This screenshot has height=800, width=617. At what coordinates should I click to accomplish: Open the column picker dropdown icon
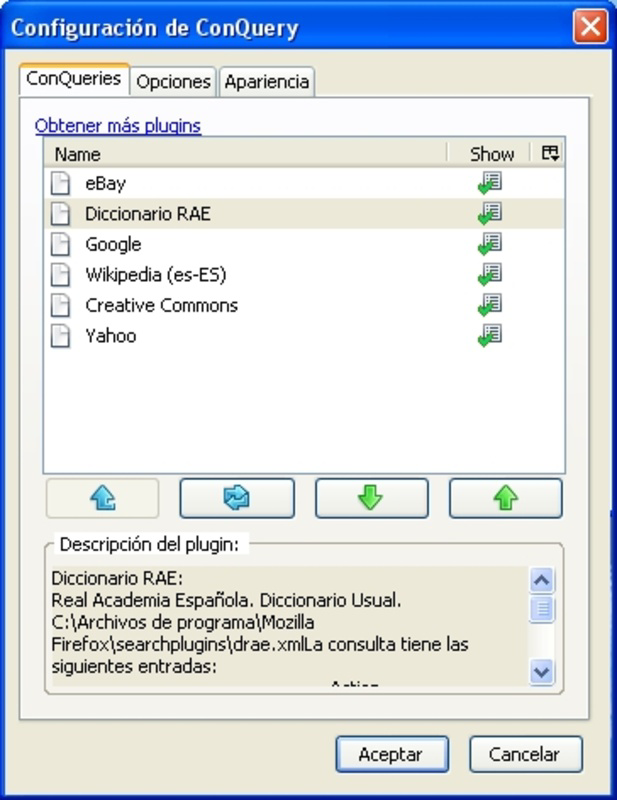click(550, 153)
